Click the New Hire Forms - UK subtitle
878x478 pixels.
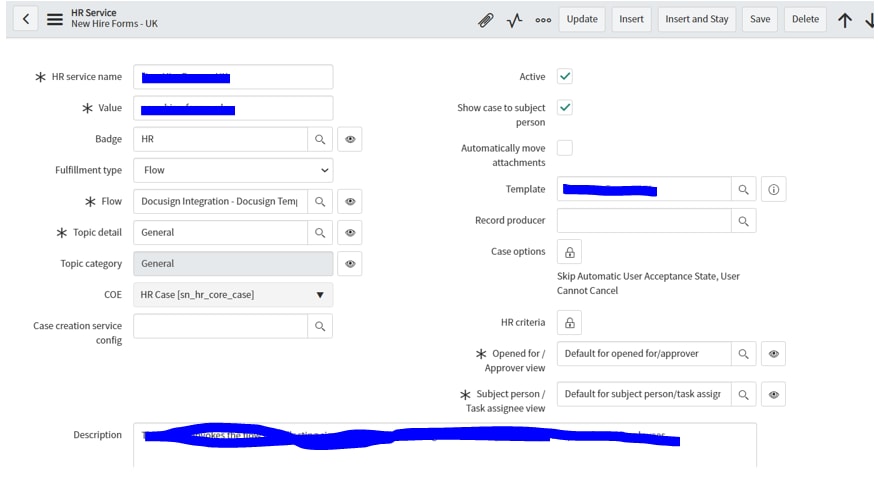pos(114,24)
